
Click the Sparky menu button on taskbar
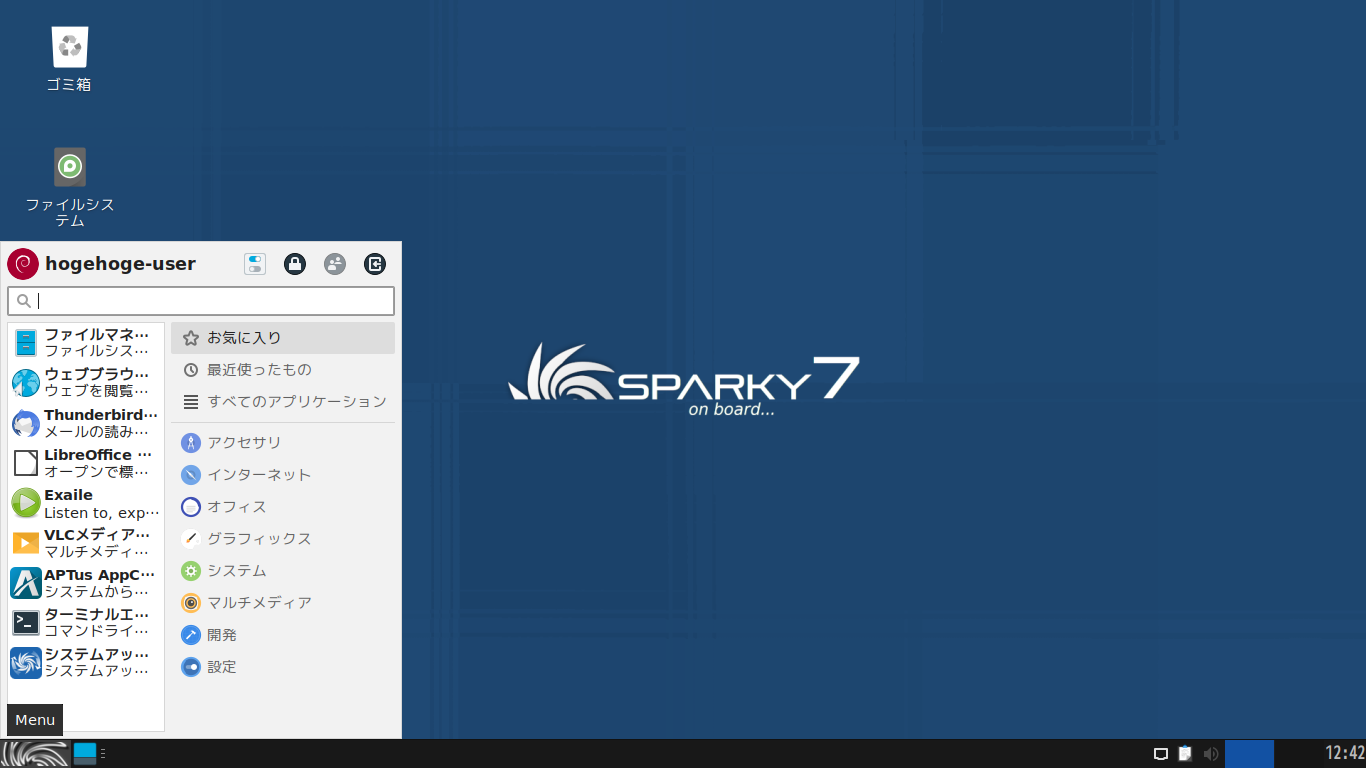point(35,753)
